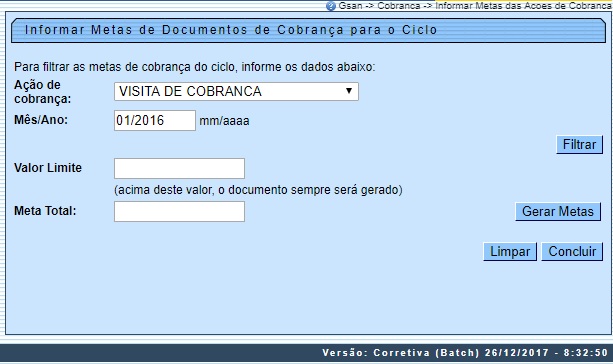613x364 pixels.
Task: Click the 'Valor Limite' label
Action: 48,168
